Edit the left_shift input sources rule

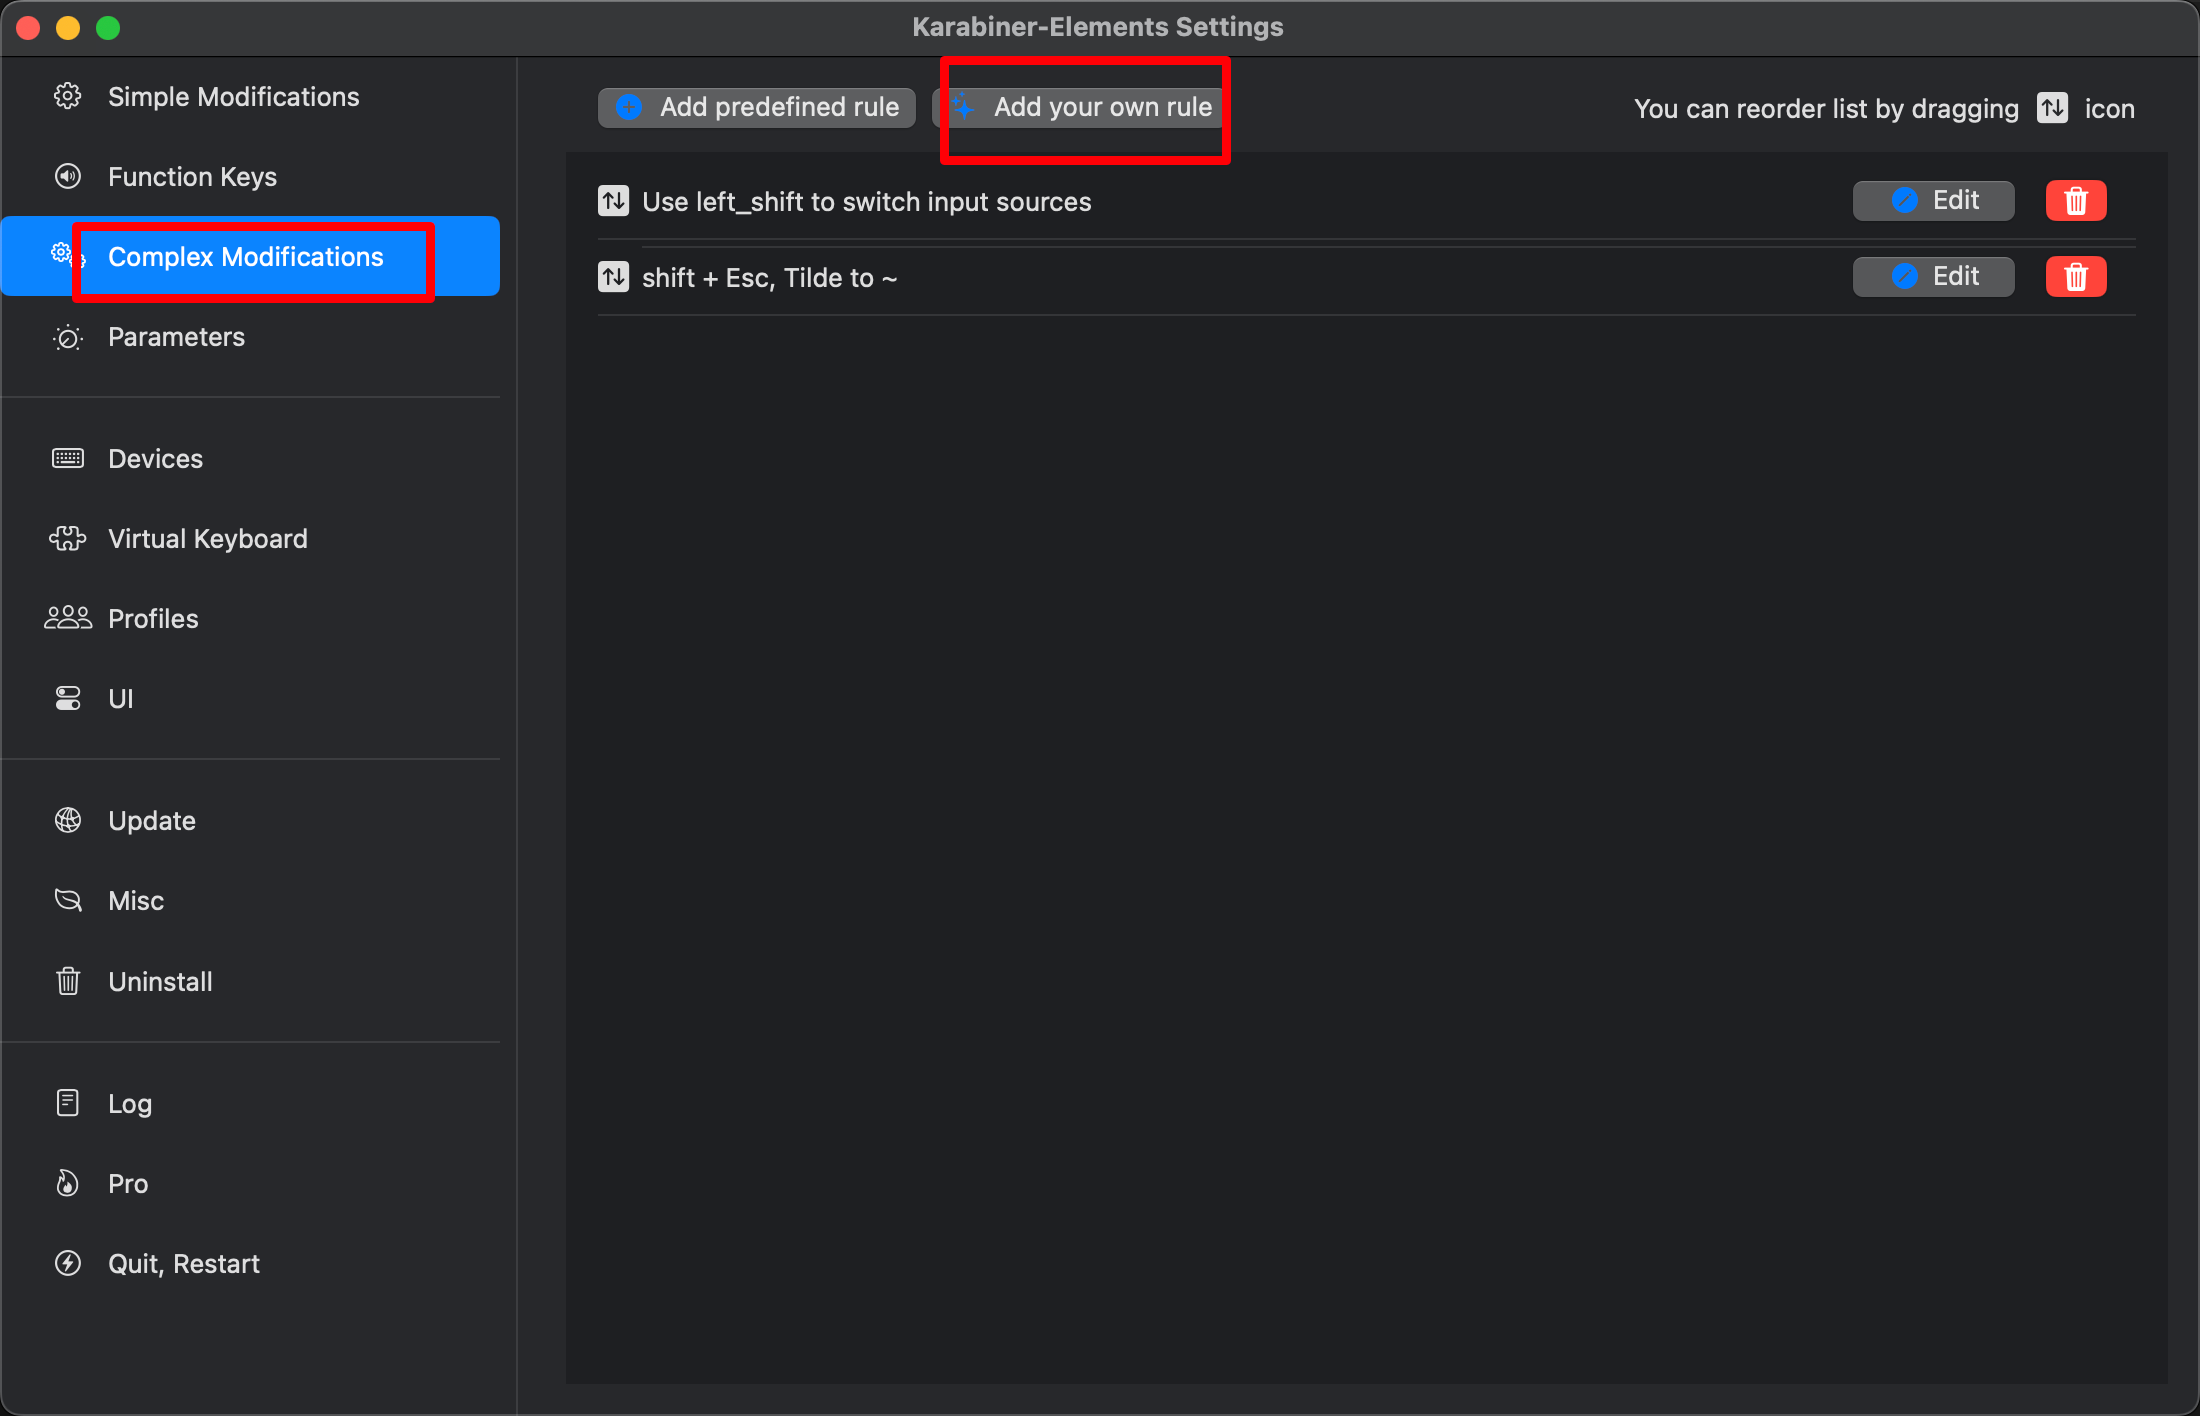pyautogui.click(x=1933, y=201)
